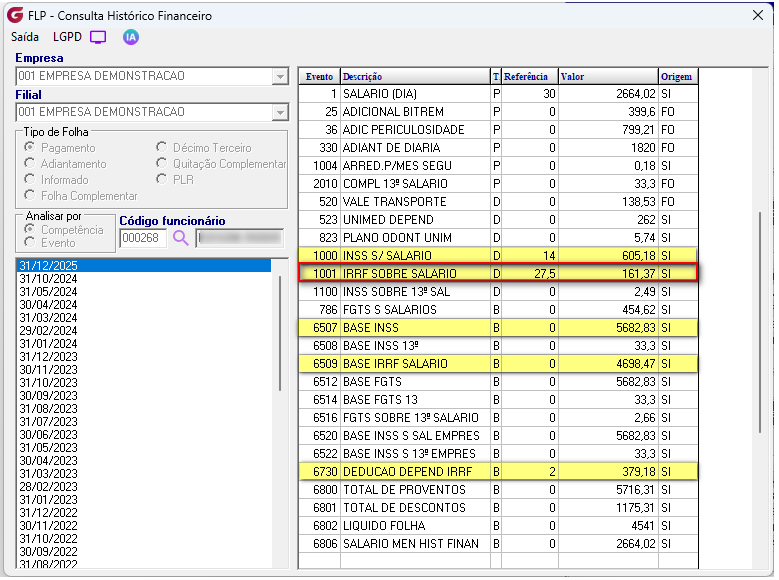Click the Código funcionário field 000268
The height and width of the screenshot is (580, 779).
(x=143, y=238)
